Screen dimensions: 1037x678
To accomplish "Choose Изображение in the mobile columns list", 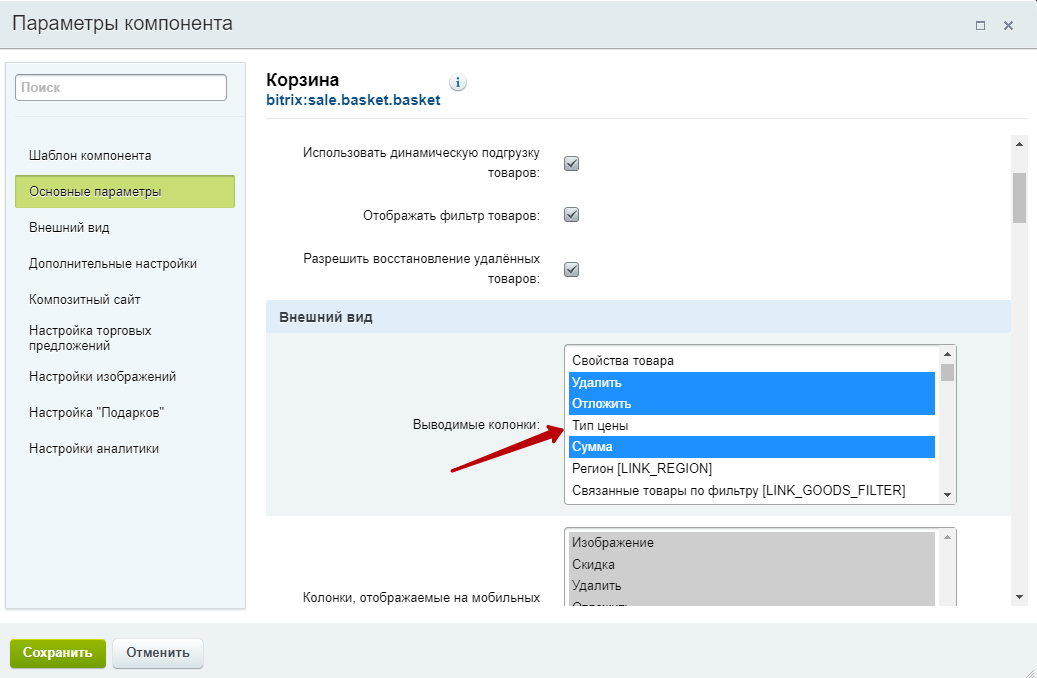I will point(612,543).
